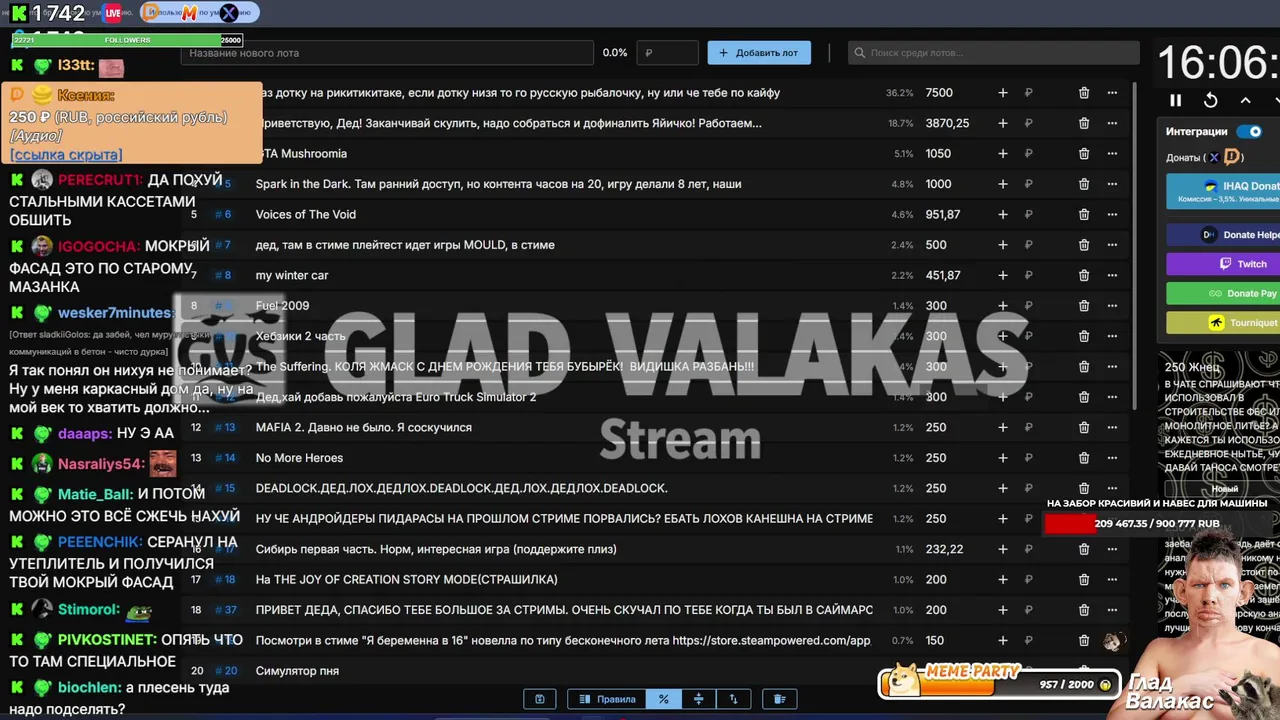Delete the No More Heroes lot
The width and height of the screenshot is (1280, 720).
click(x=1084, y=458)
